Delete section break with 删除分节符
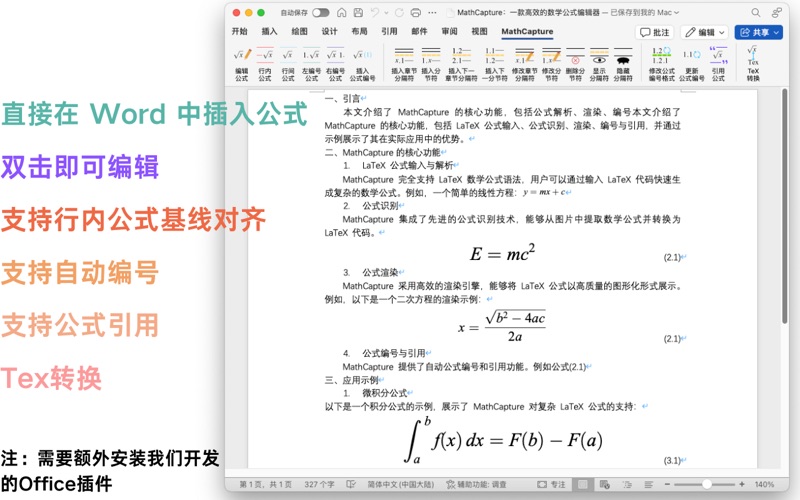Viewport: 800px width, 500px height. point(575,64)
